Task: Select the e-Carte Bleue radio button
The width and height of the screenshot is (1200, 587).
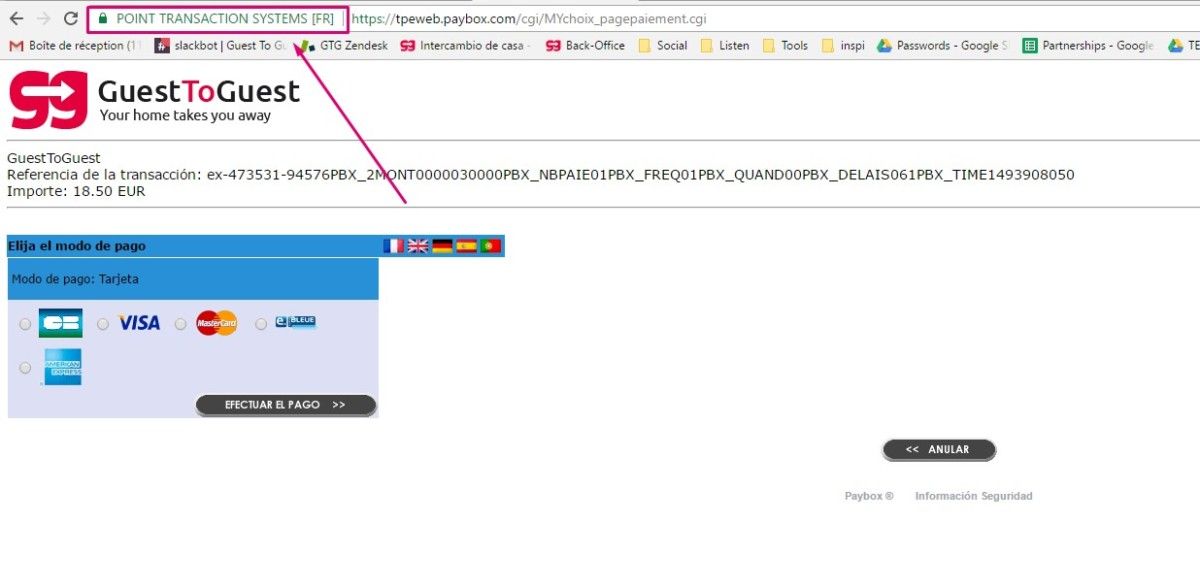Action: click(x=261, y=324)
